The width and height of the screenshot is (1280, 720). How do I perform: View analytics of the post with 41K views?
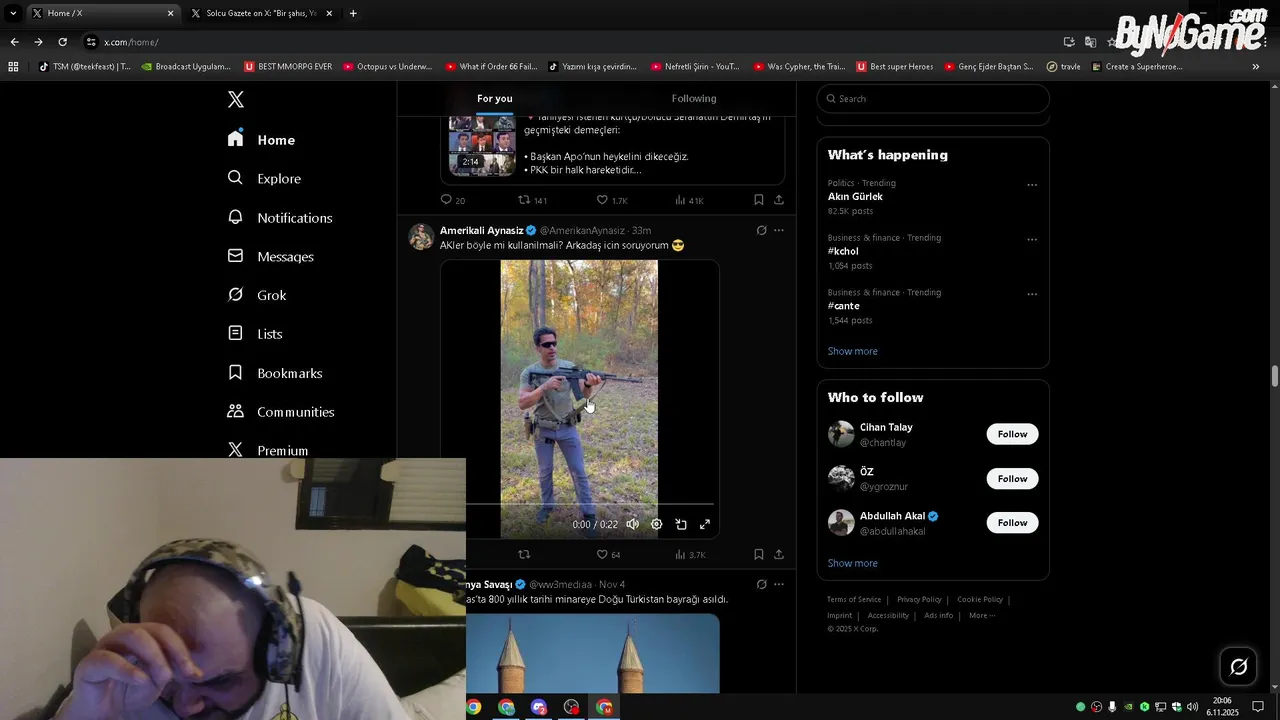coord(689,200)
